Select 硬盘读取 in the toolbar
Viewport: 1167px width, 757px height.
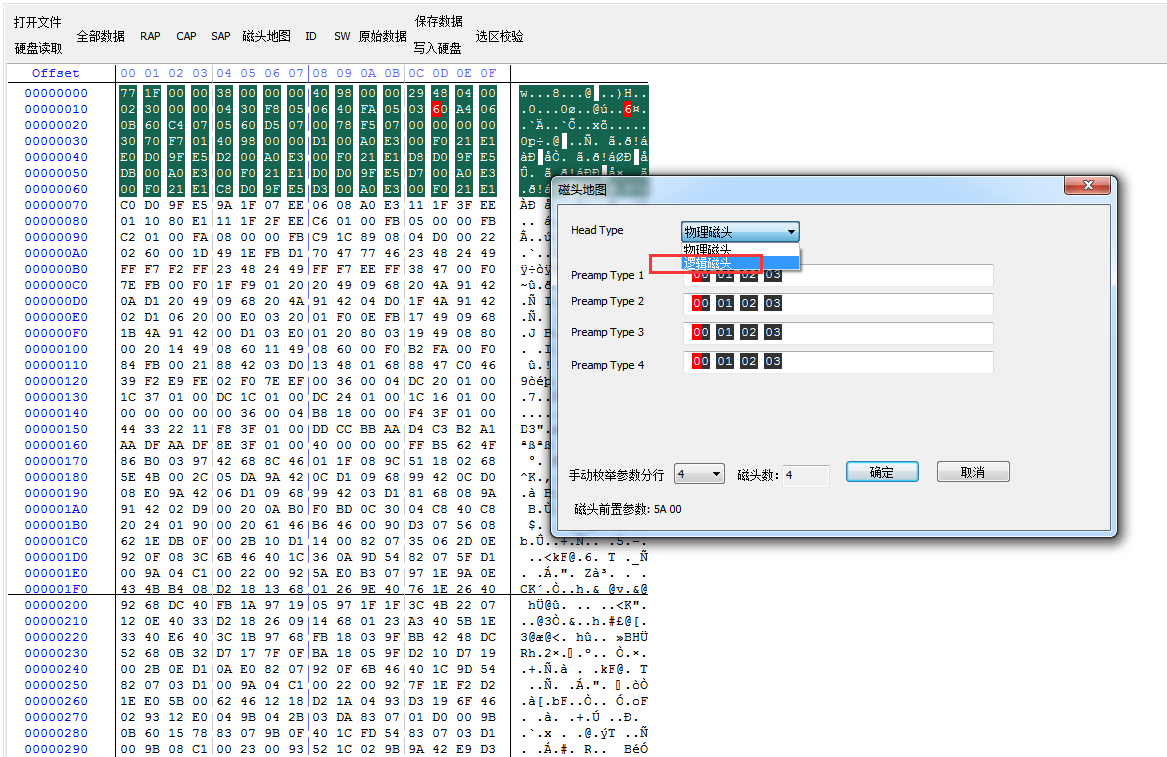tap(39, 48)
